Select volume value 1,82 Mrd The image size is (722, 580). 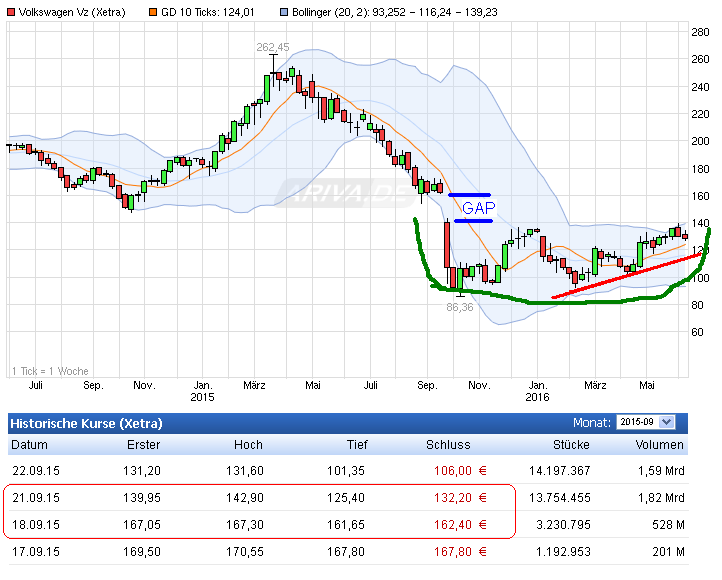(661, 498)
